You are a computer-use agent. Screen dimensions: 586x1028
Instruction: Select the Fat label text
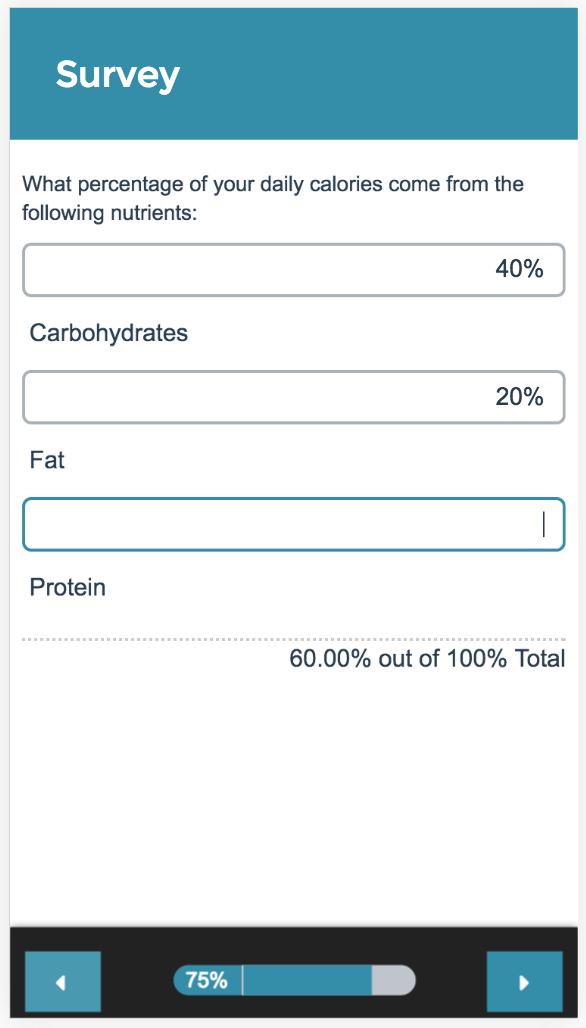[x=47, y=460]
